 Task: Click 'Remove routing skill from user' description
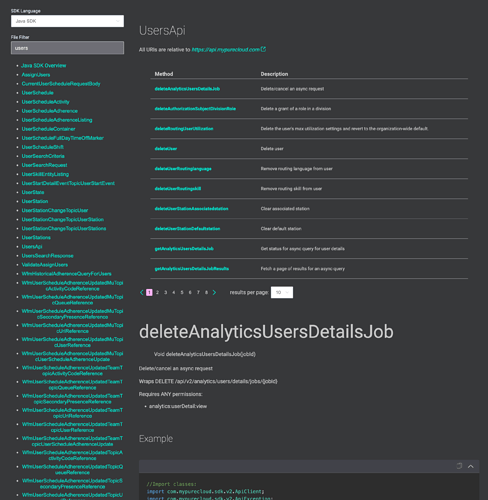tap(291, 189)
